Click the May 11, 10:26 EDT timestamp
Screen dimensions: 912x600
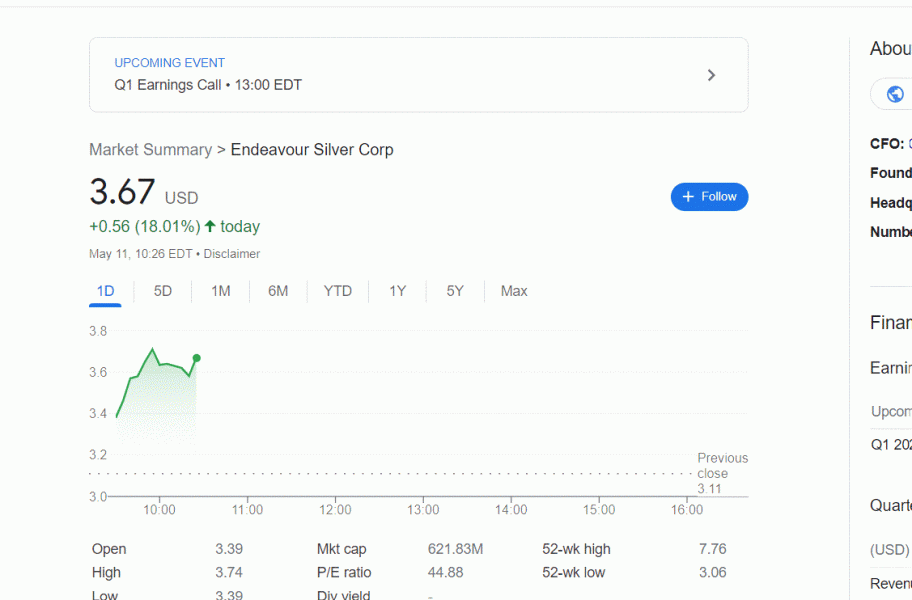(141, 253)
